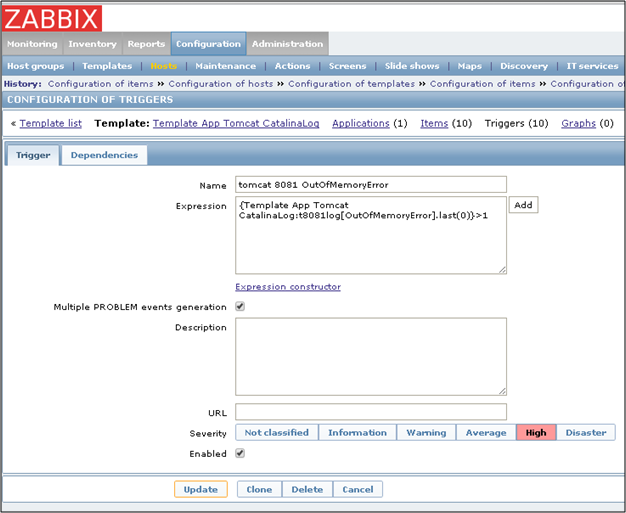Open the Graphs link
Image resolution: width=626 pixels, height=513 pixels.
click(x=578, y=123)
